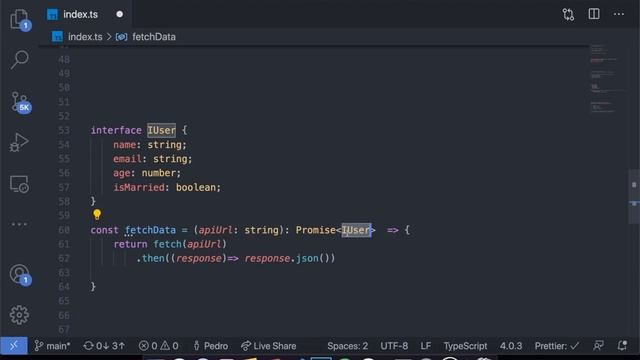Switch git branch via main* indicator
This screenshot has width=640, height=360.
tap(53, 346)
